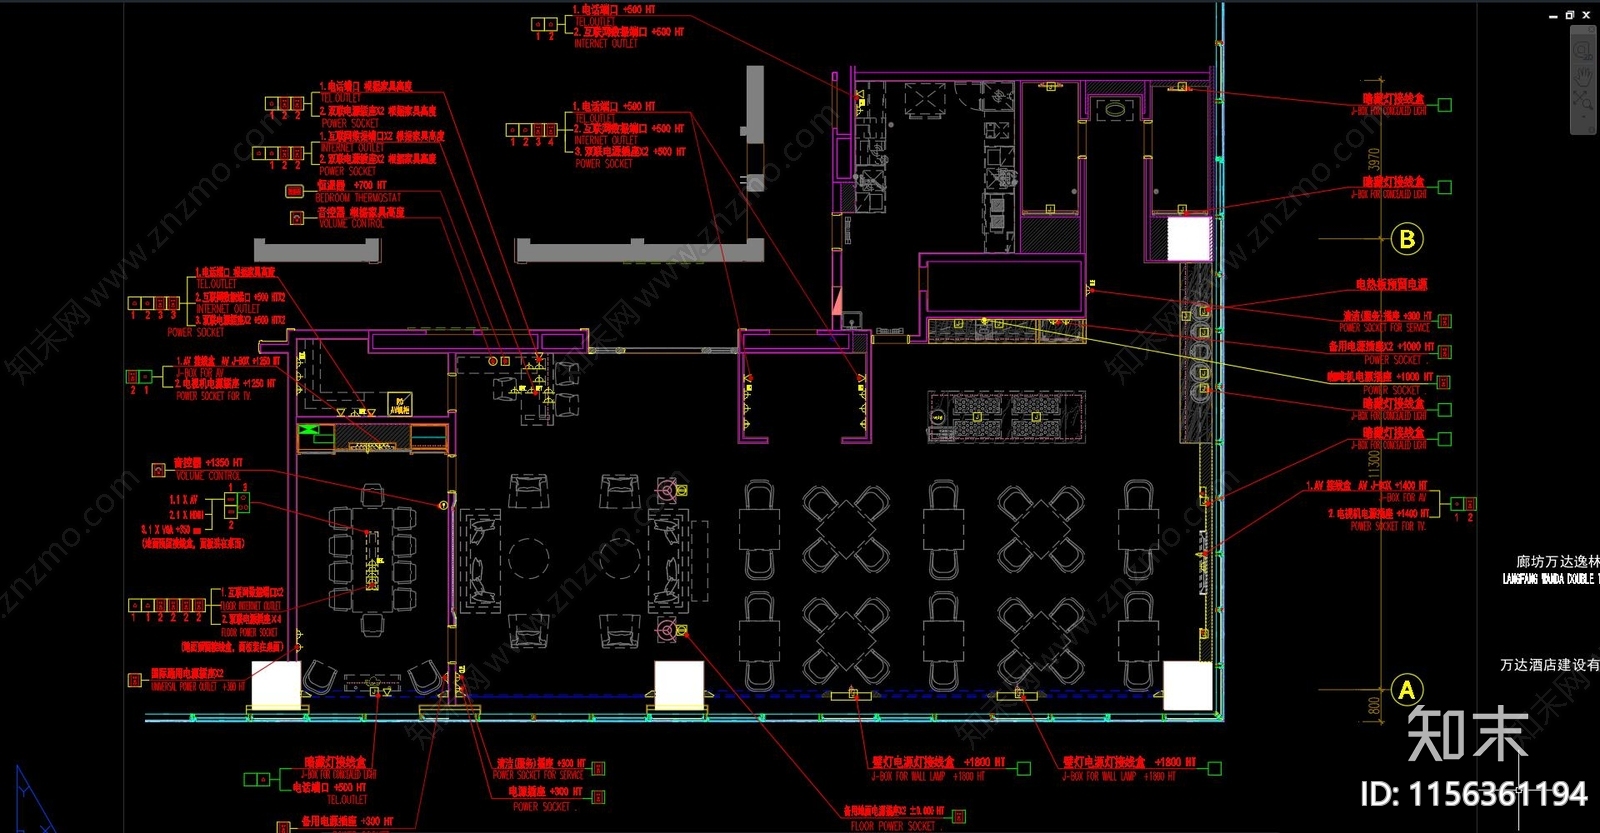Close the floating navigation bar
Image resolution: width=1600 pixels, height=833 pixels.
click(1591, 30)
